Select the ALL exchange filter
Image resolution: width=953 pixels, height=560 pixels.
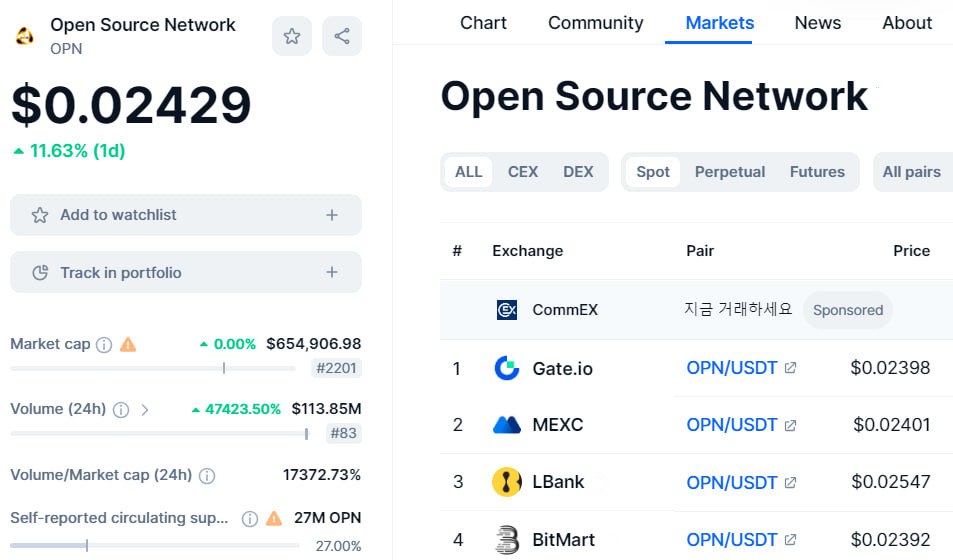coord(469,172)
